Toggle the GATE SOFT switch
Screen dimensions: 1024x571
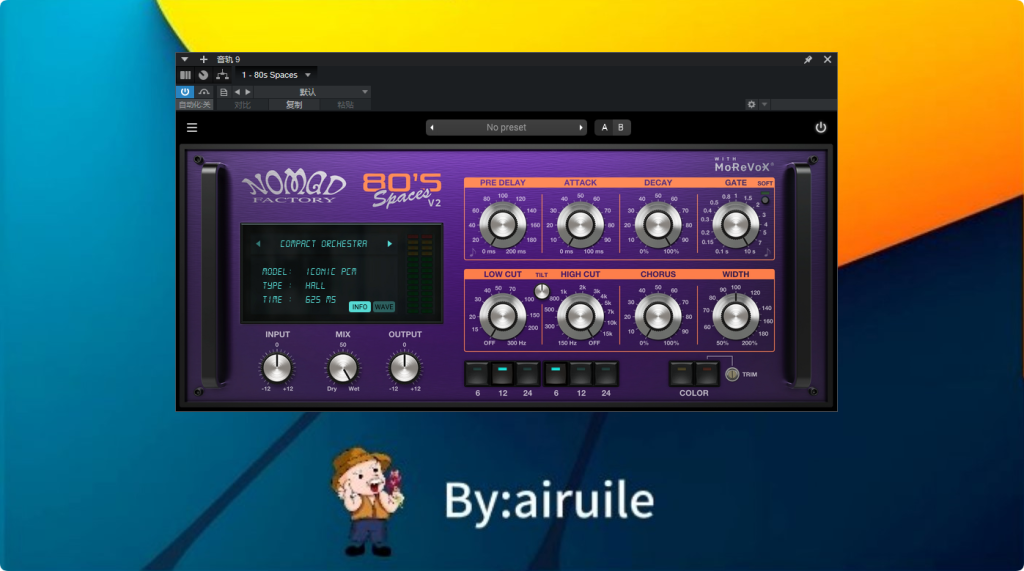click(x=765, y=199)
